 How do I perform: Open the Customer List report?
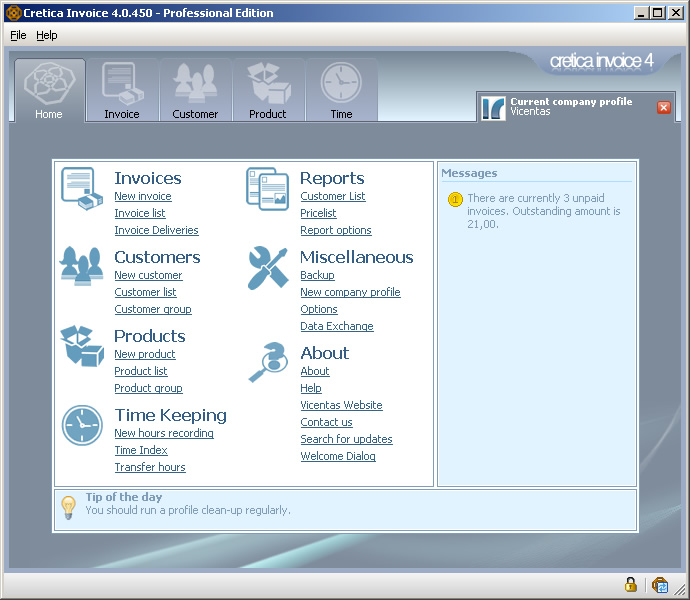333,196
